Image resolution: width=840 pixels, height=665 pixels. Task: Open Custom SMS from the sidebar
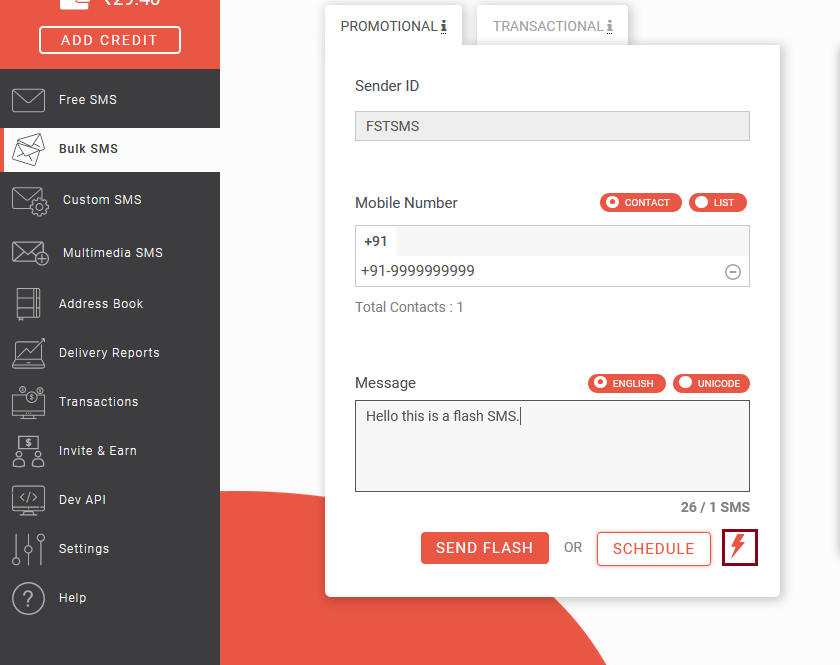(x=100, y=200)
